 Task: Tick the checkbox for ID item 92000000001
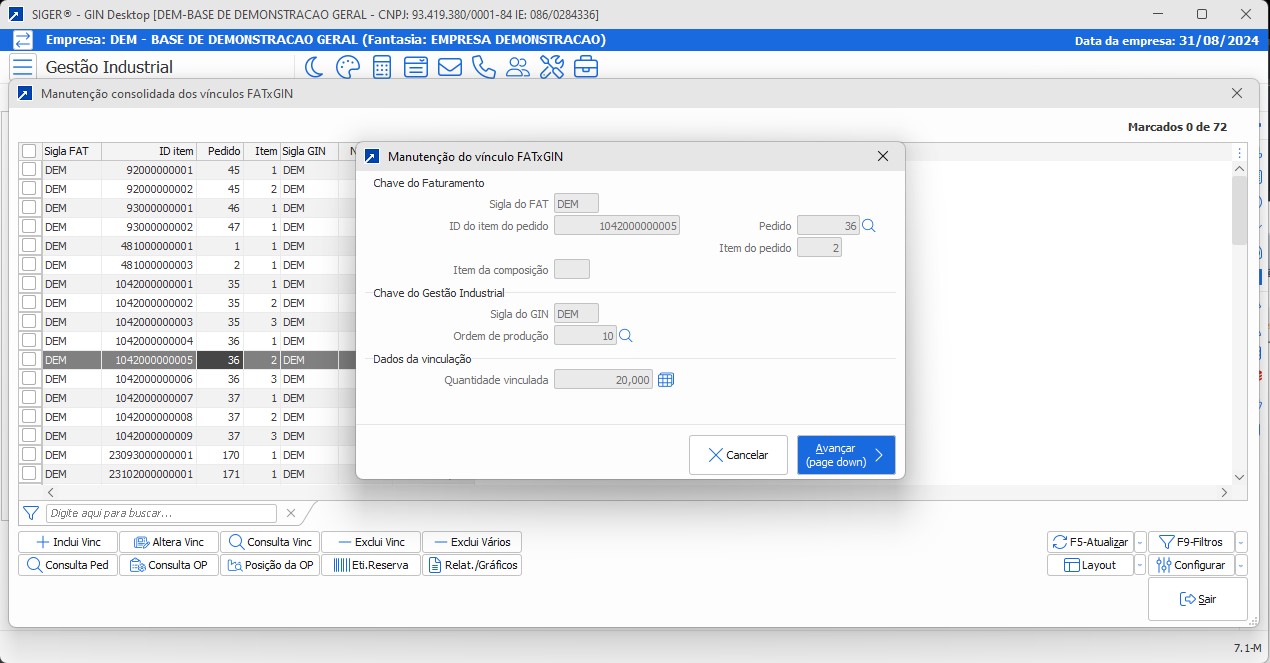pyautogui.click(x=29, y=170)
